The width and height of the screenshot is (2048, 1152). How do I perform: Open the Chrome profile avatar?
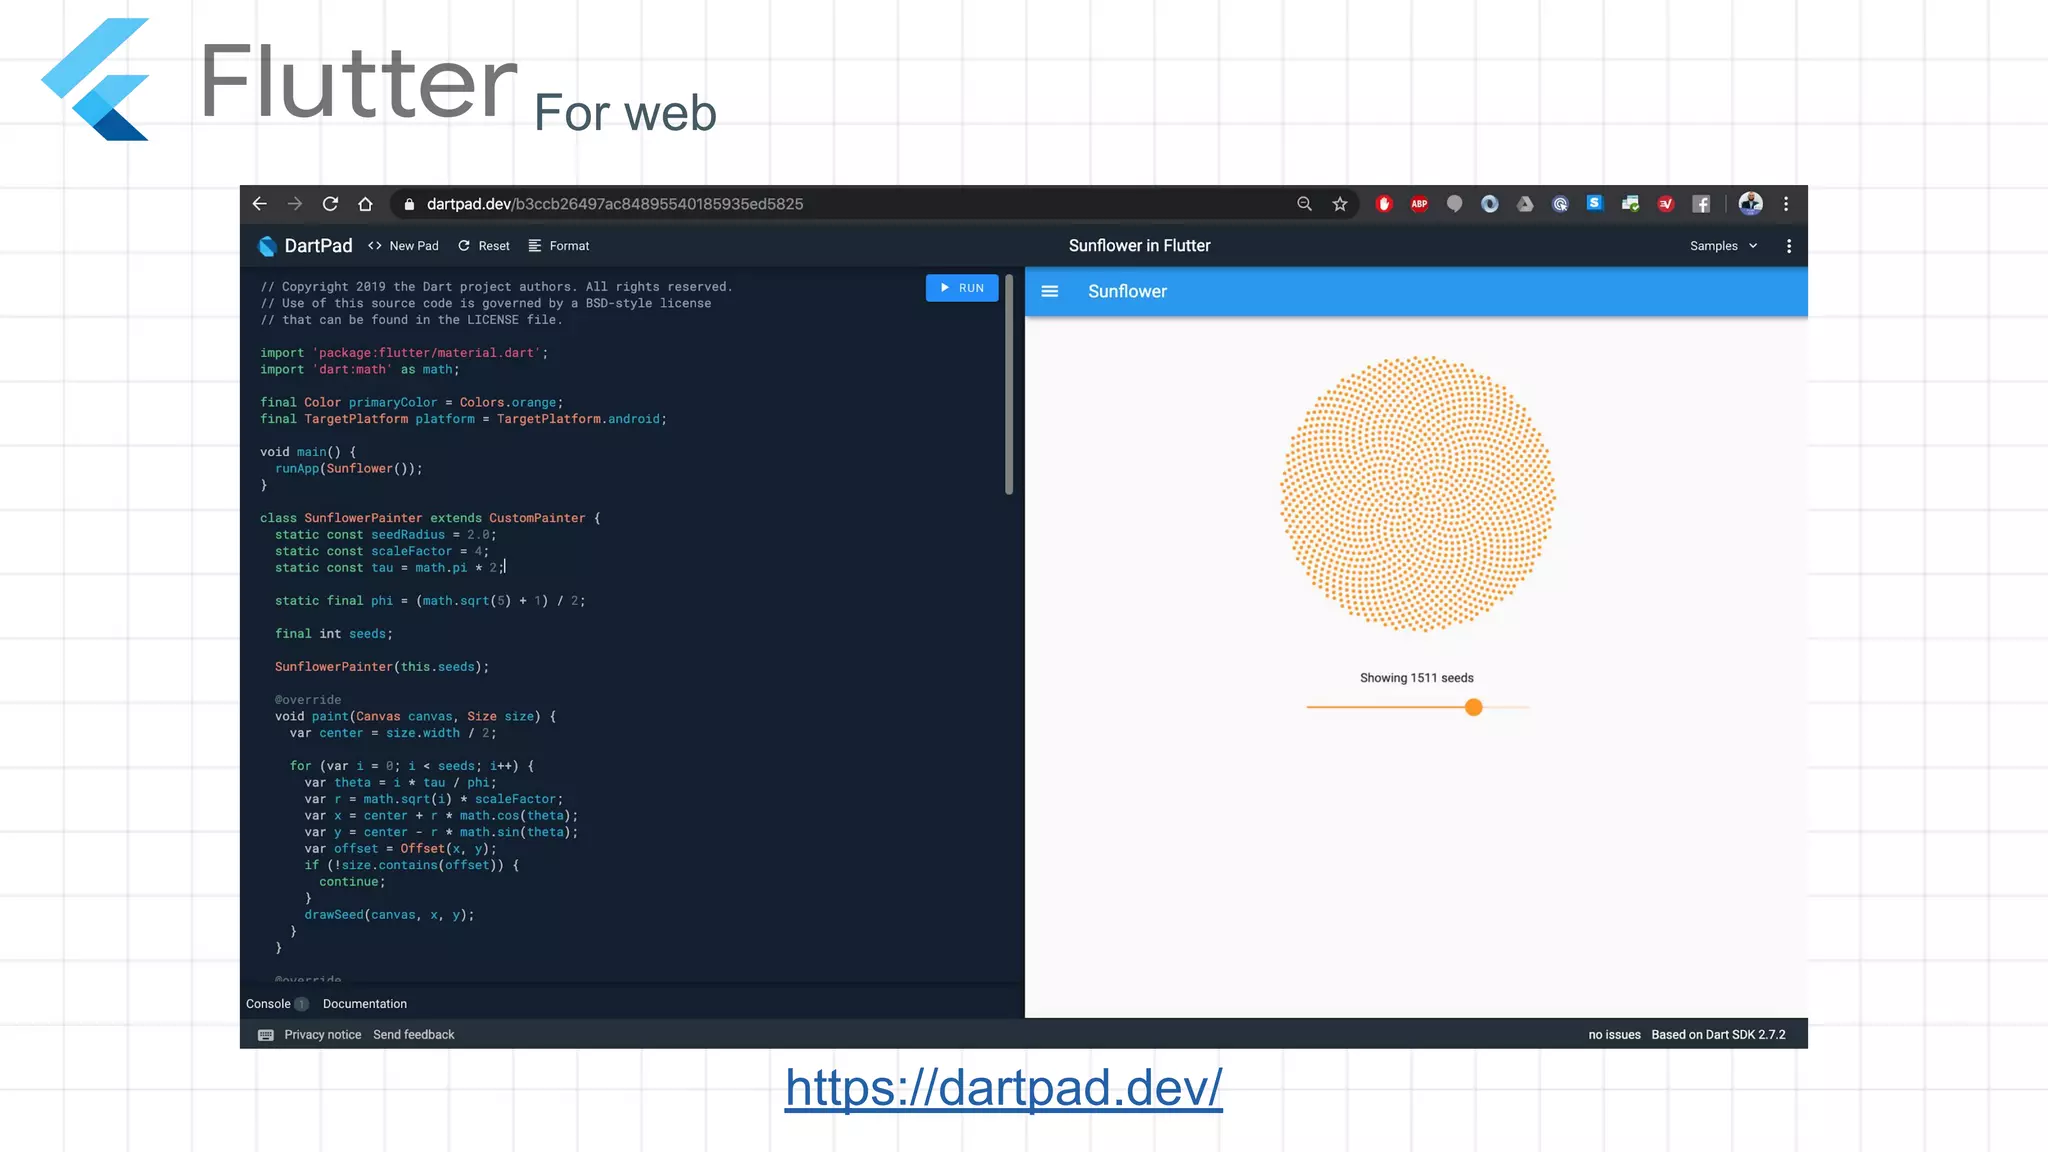pyautogui.click(x=1750, y=204)
